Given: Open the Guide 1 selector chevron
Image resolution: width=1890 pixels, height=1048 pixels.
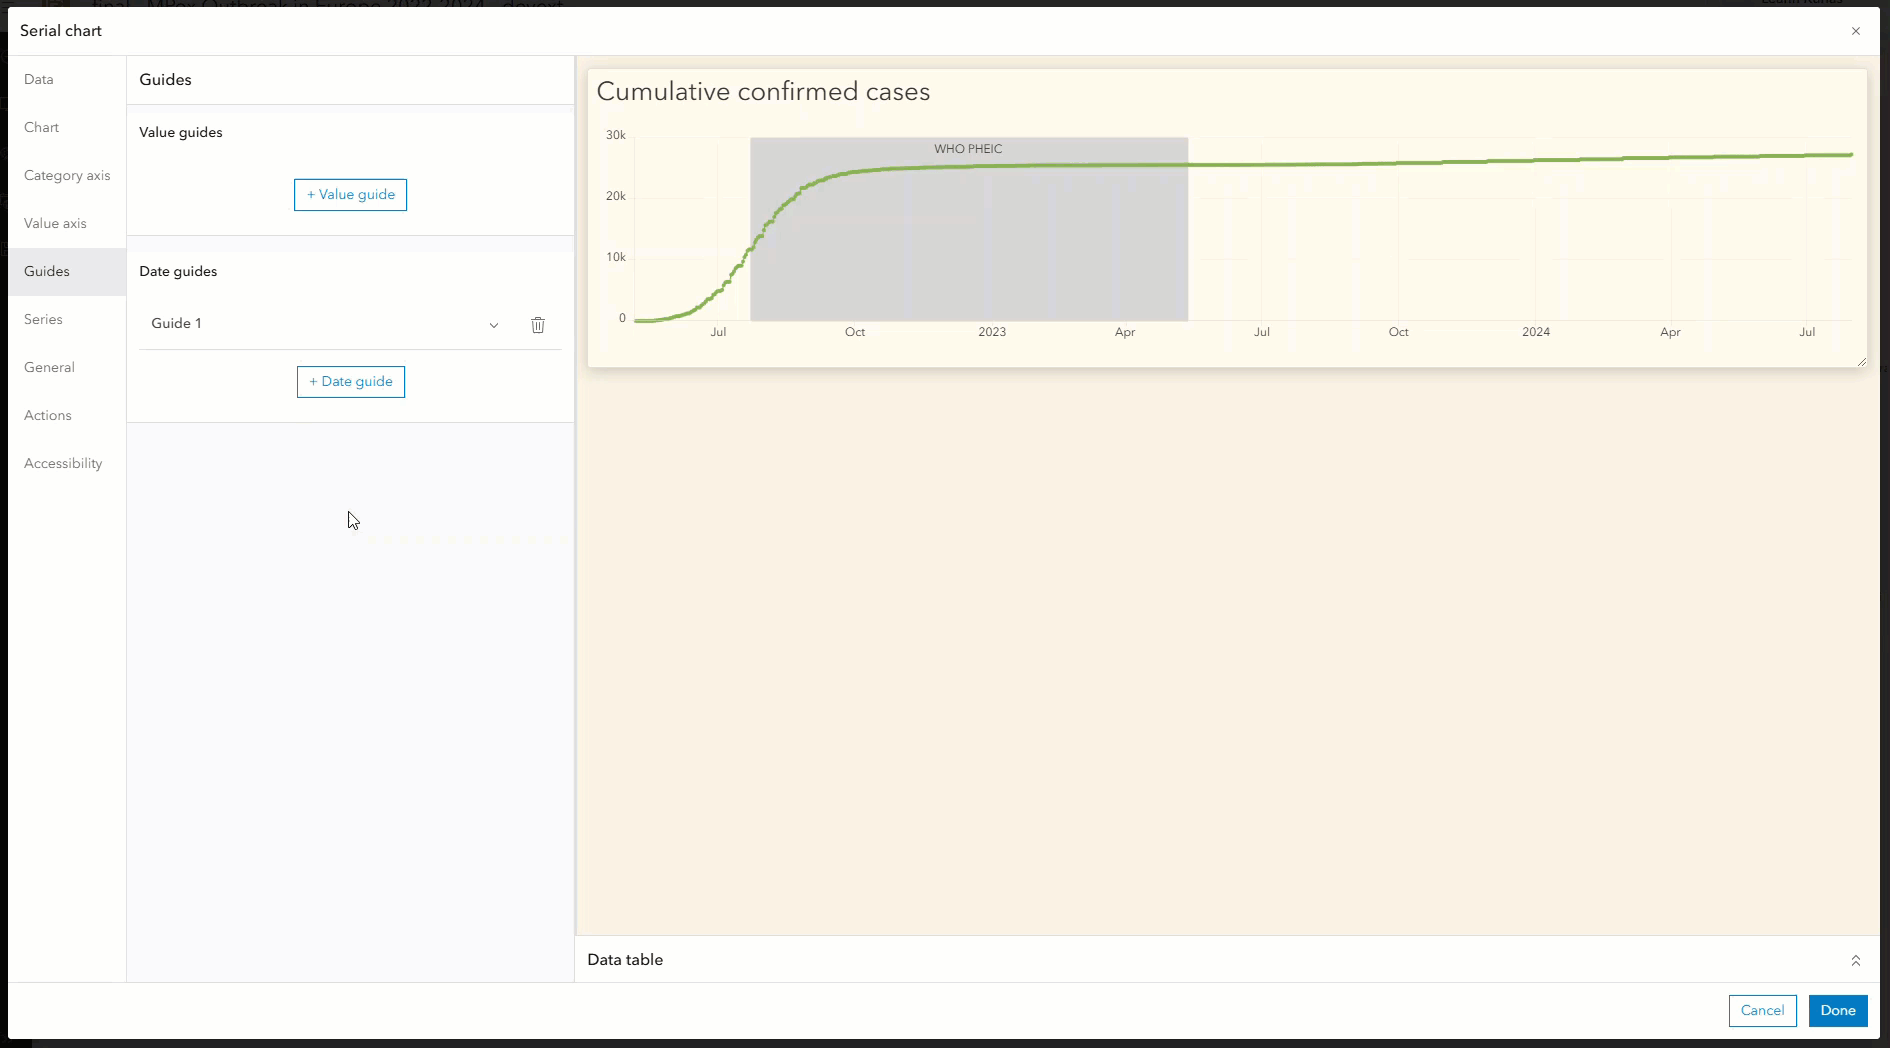Looking at the screenshot, I should pos(494,325).
